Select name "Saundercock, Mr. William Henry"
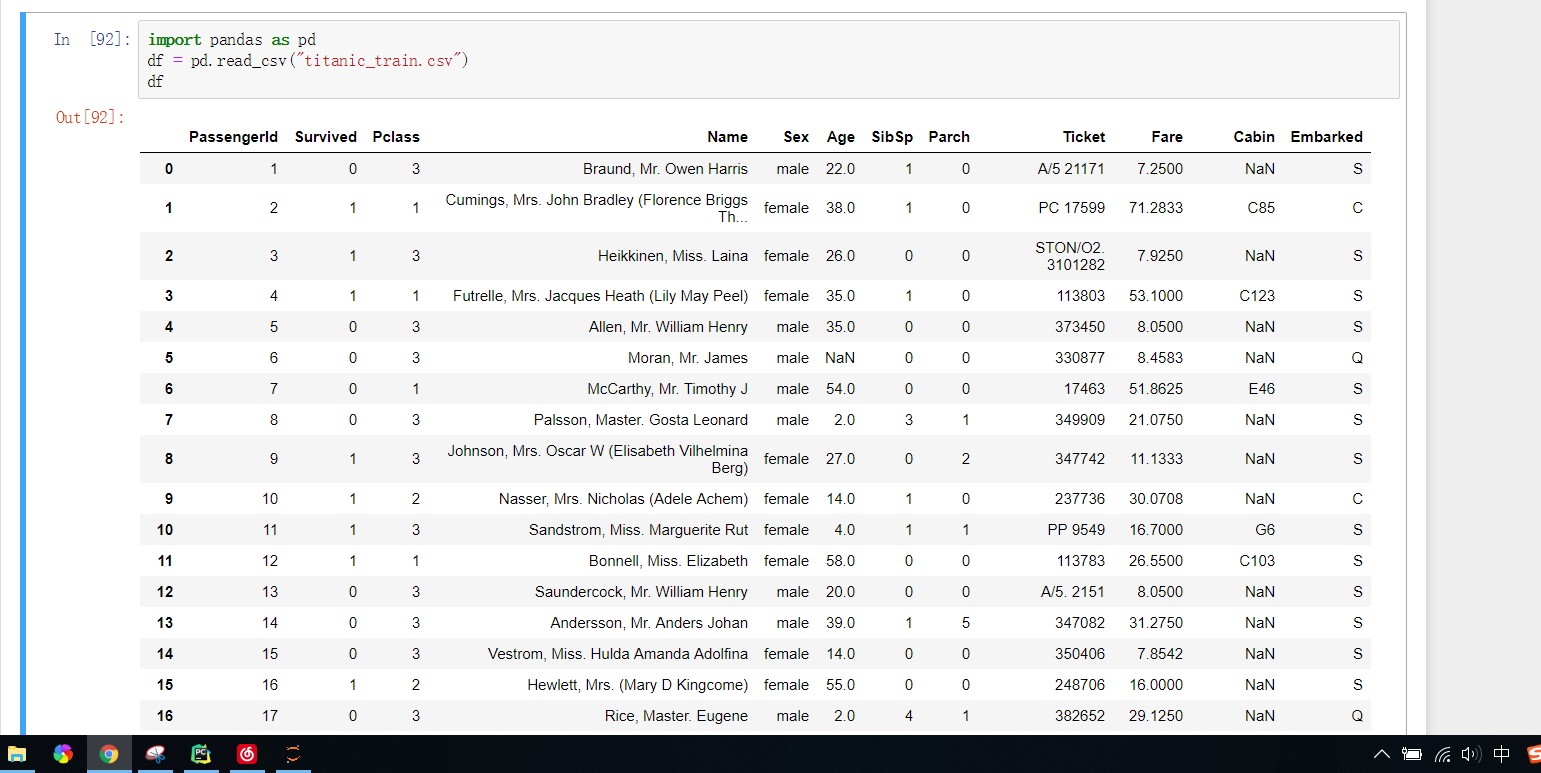The image size is (1541, 773). click(x=641, y=592)
